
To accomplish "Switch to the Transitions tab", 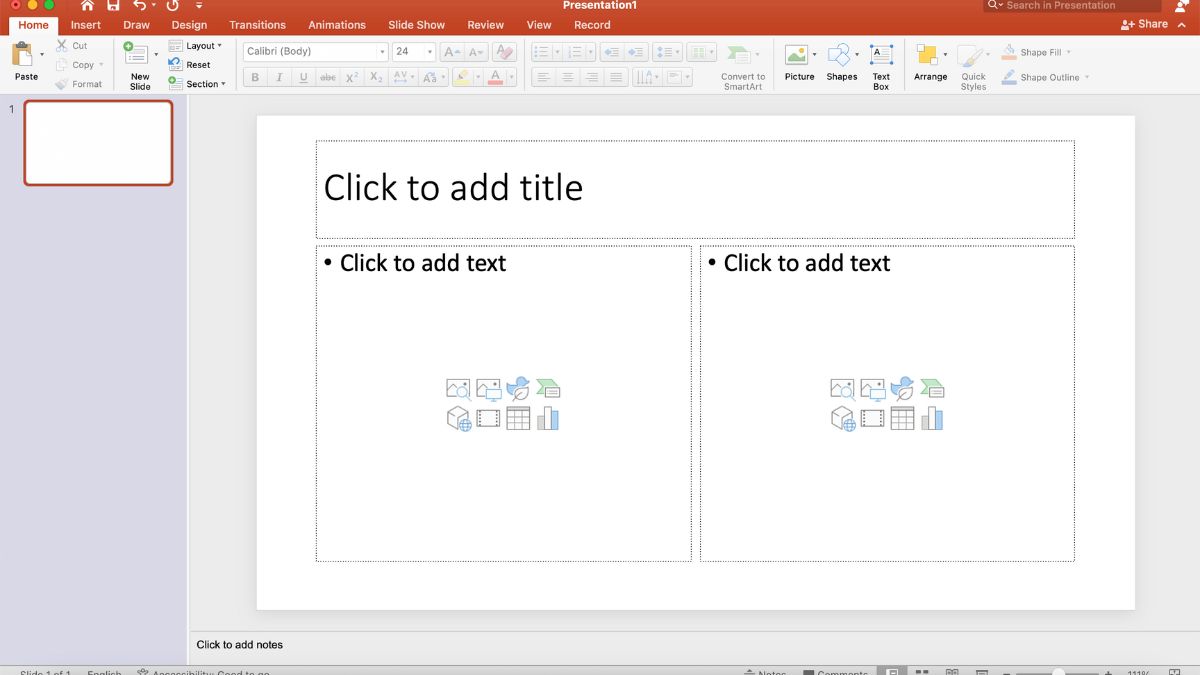I will tap(257, 24).
